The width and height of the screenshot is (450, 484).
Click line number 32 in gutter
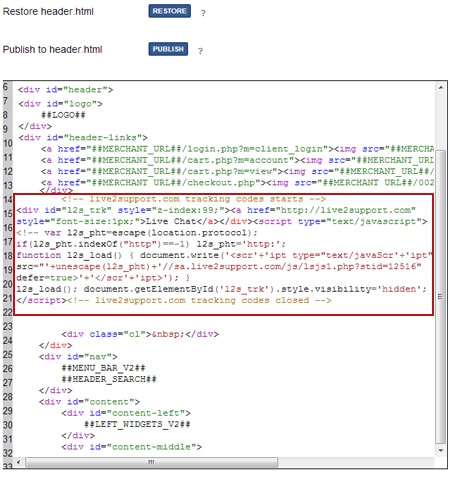8,453
